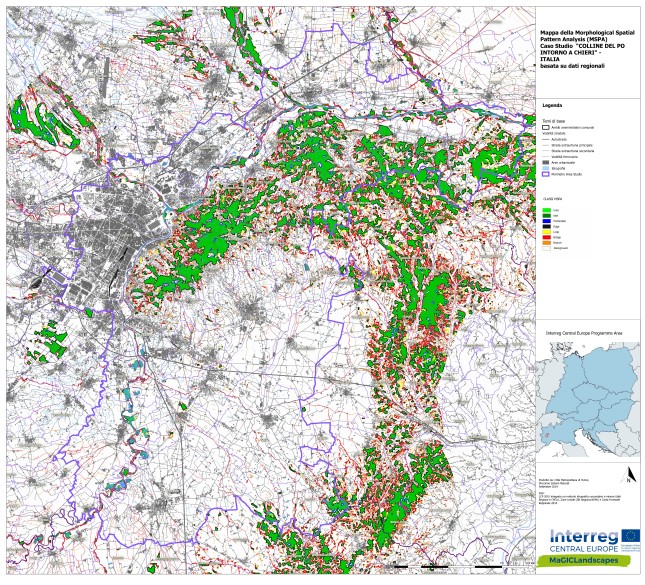Click the 'Legenda' heading

pyautogui.click(x=552, y=105)
